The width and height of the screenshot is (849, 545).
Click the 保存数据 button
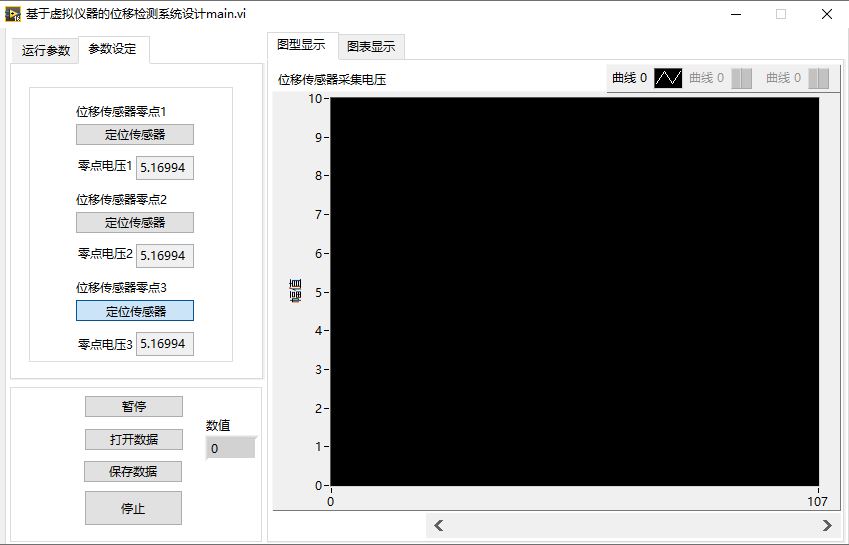pyautogui.click(x=133, y=471)
